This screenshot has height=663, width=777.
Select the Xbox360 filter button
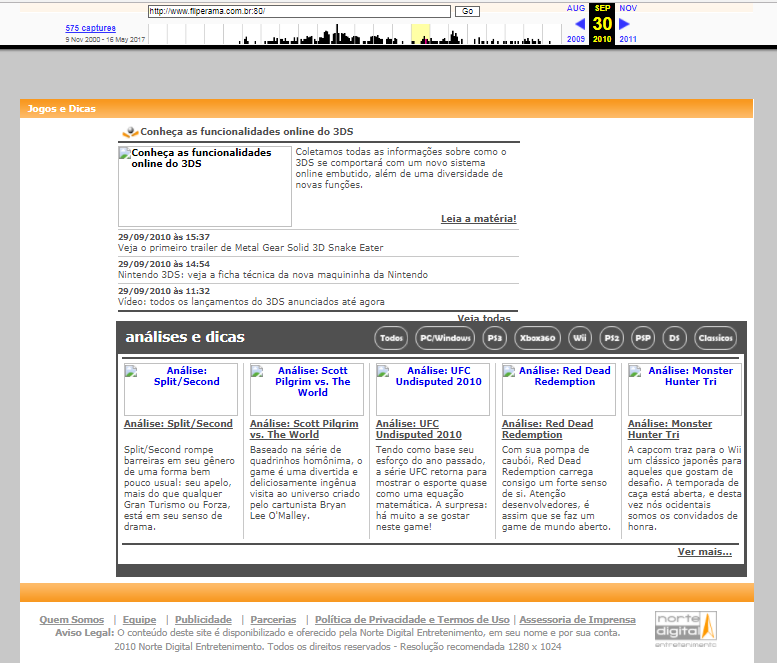[538, 338]
